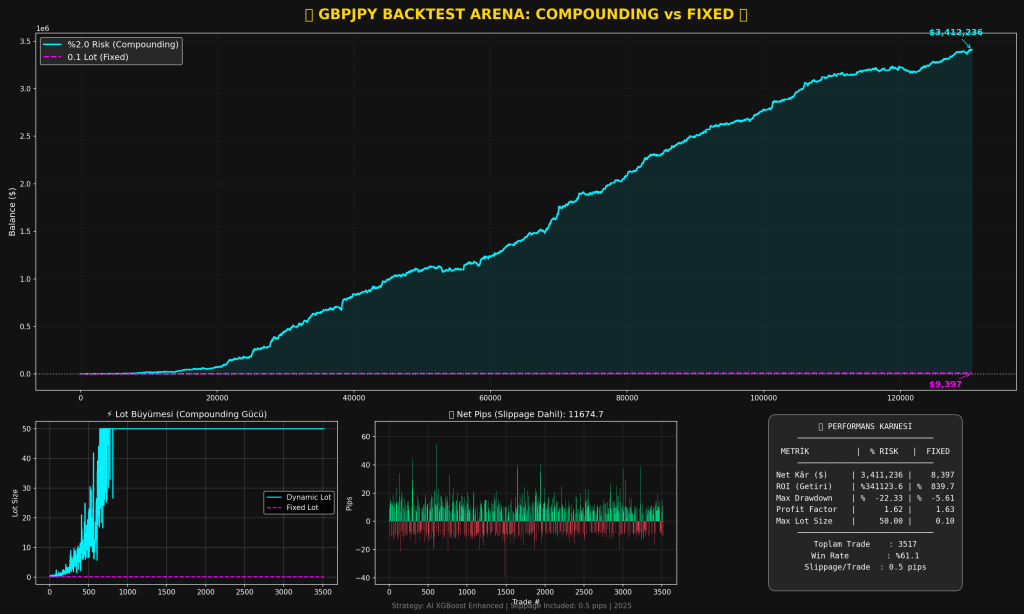Select the Profit Factor row in table
The width and height of the screenshot is (1024, 614).
864,510
